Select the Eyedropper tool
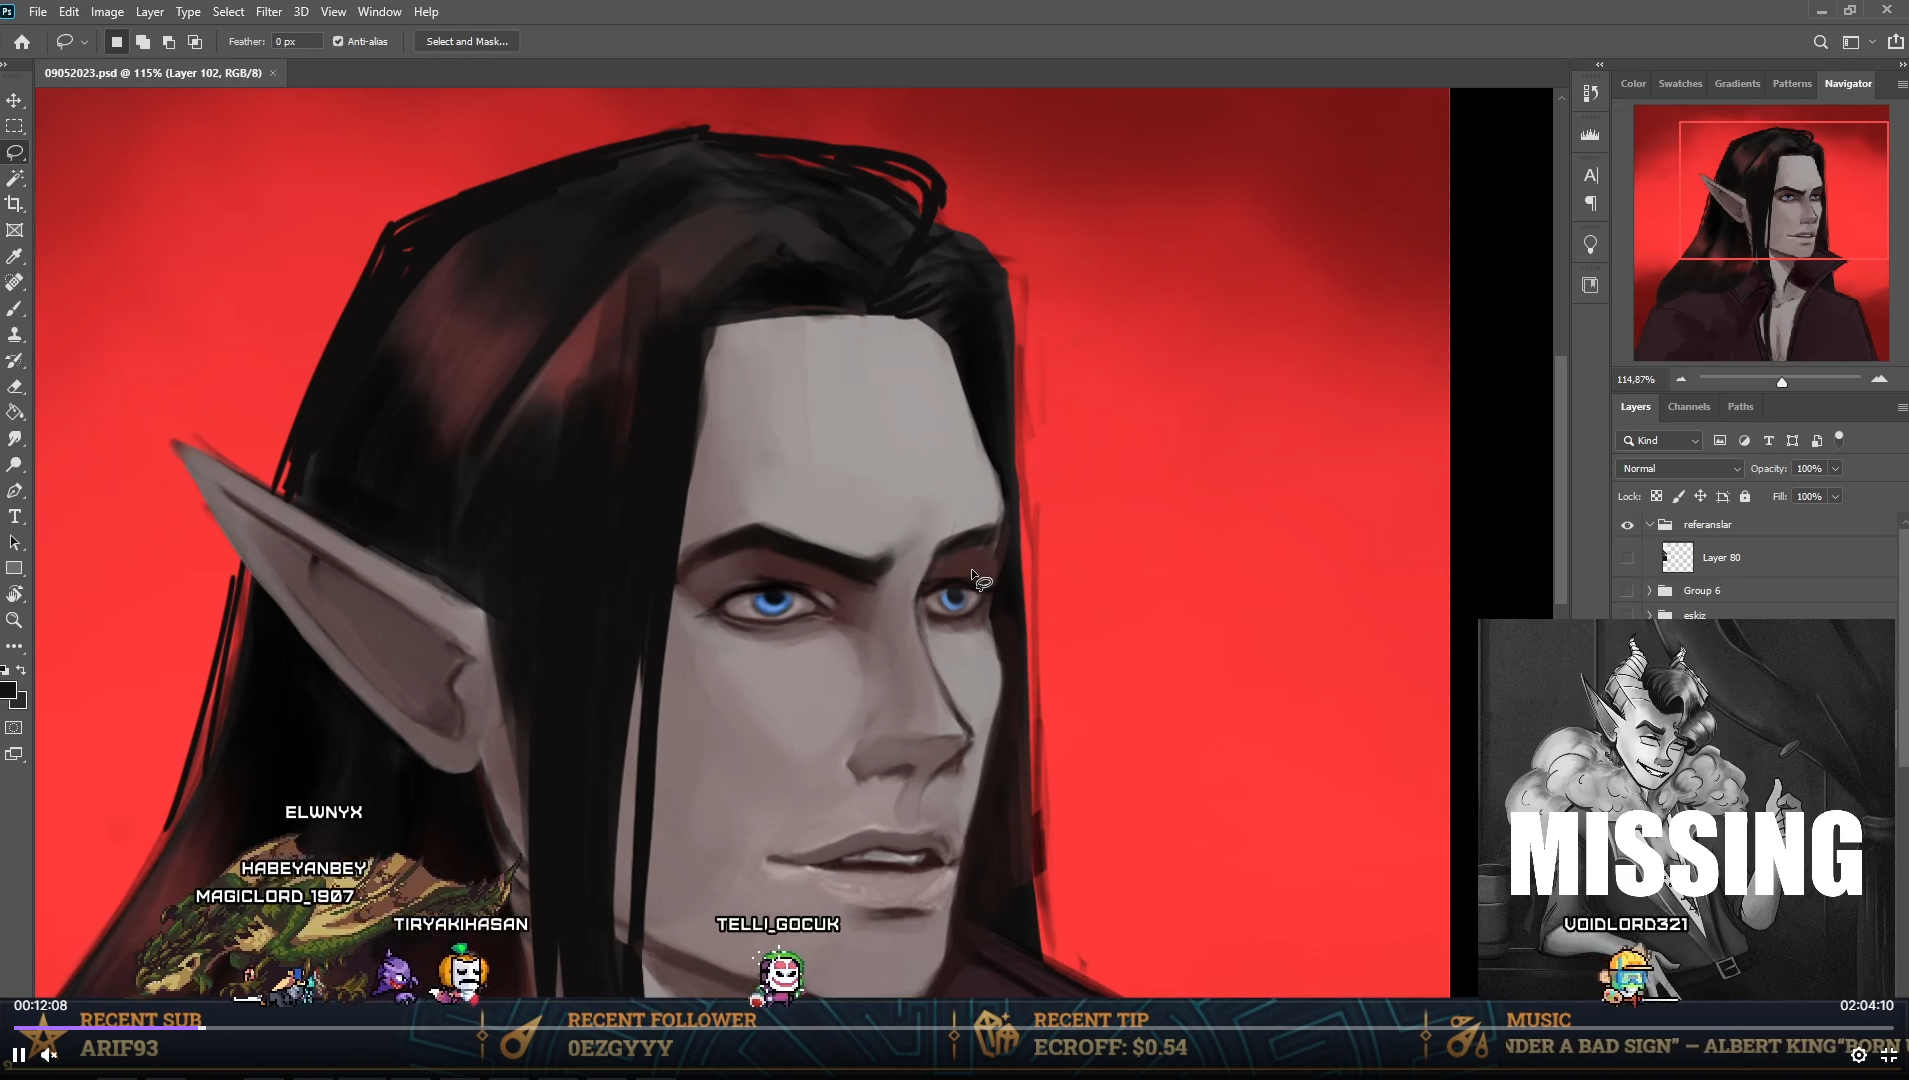The height and width of the screenshot is (1080, 1909). [14, 256]
